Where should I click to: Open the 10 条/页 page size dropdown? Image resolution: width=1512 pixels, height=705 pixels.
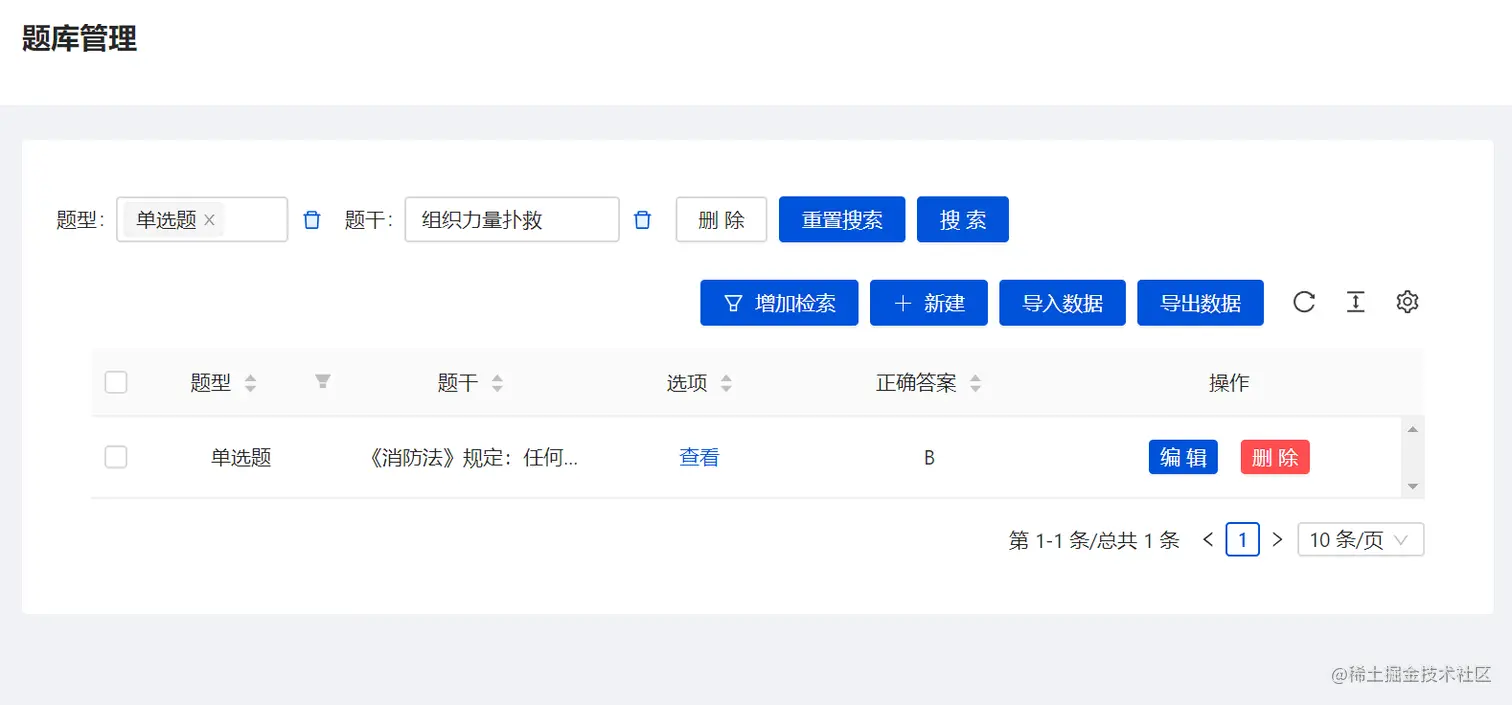coord(1361,540)
